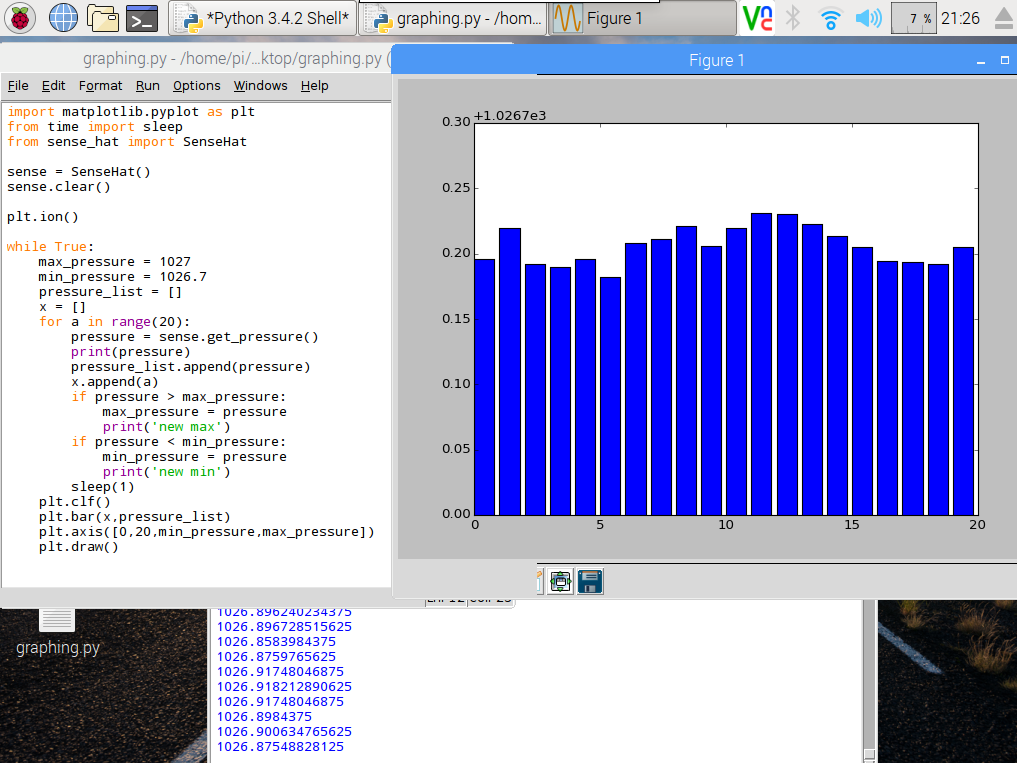1017x763 pixels.
Task: Open the file manager from the taskbar
Action: point(103,18)
